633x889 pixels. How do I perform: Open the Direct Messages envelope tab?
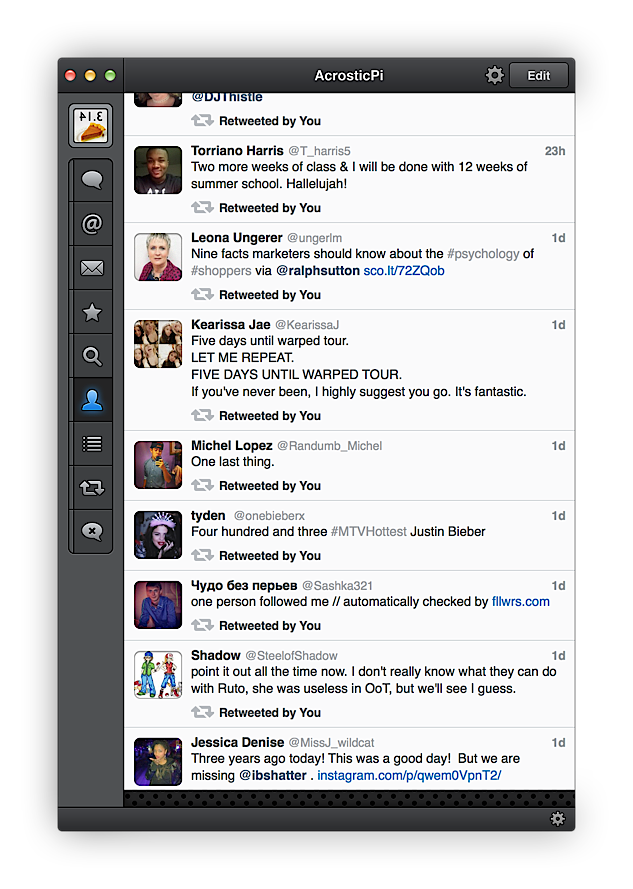pyautogui.click(x=92, y=268)
